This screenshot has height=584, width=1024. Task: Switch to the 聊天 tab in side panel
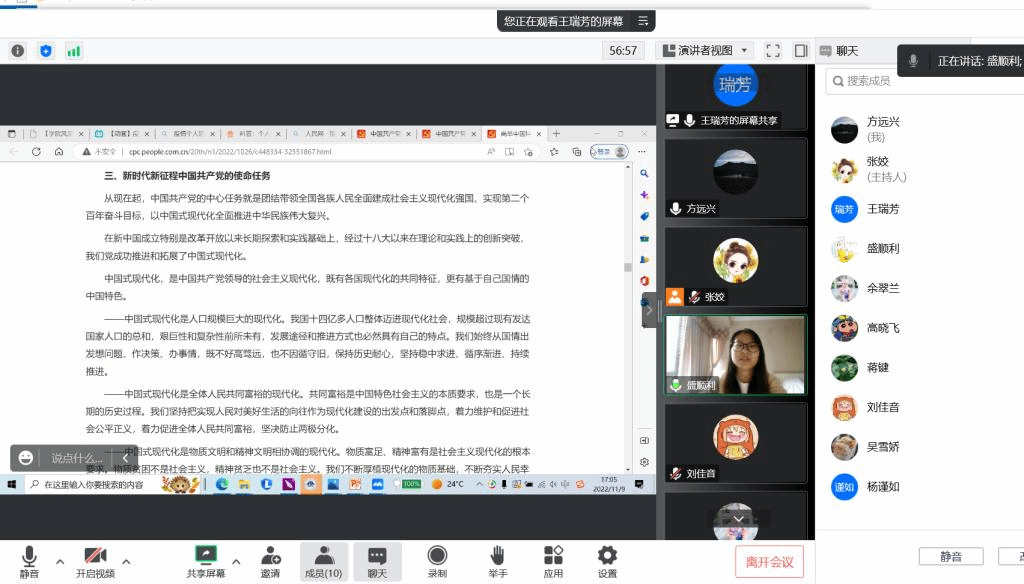[x=846, y=50]
